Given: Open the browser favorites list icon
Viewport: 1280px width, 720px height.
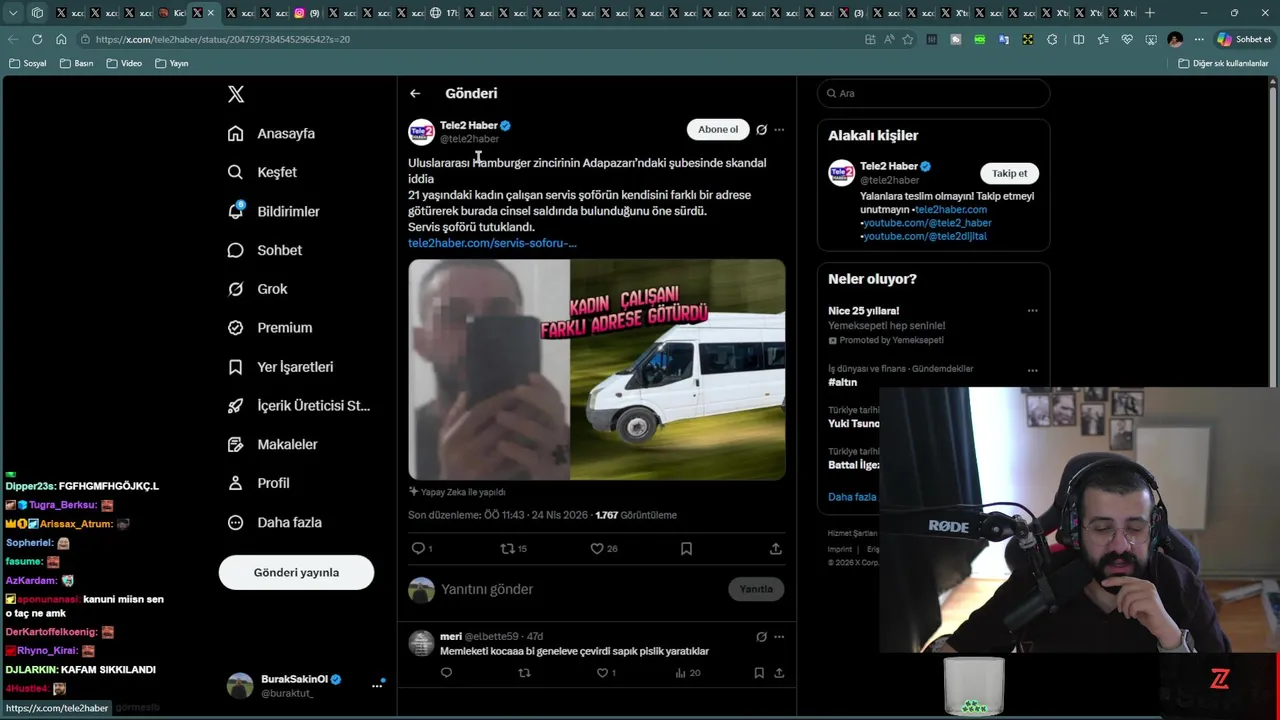Looking at the screenshot, I should click(1103, 39).
